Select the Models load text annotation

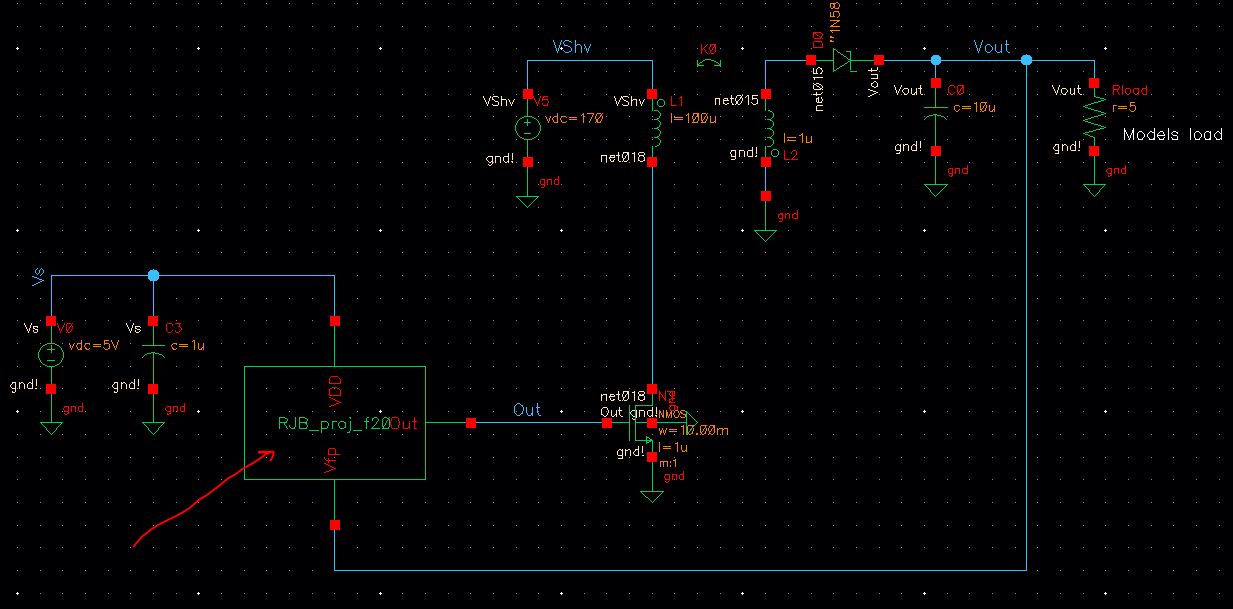click(1172, 134)
